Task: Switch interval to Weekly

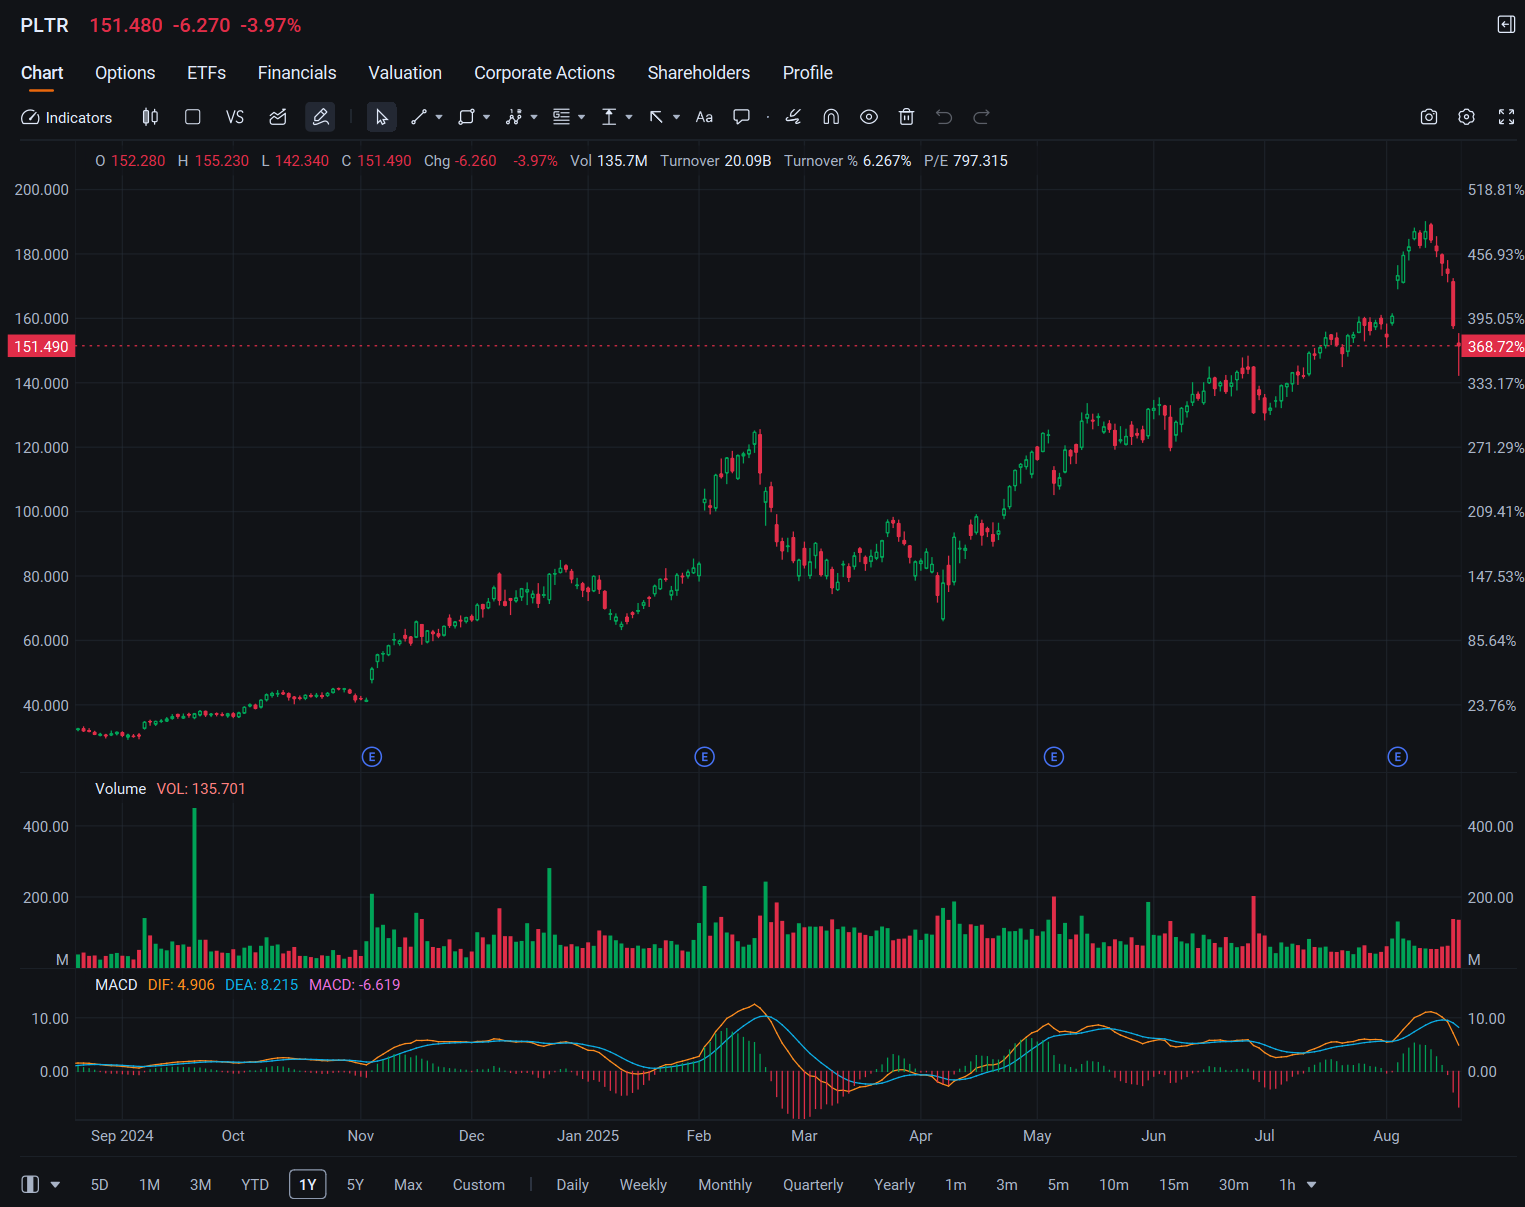Action: [643, 1185]
